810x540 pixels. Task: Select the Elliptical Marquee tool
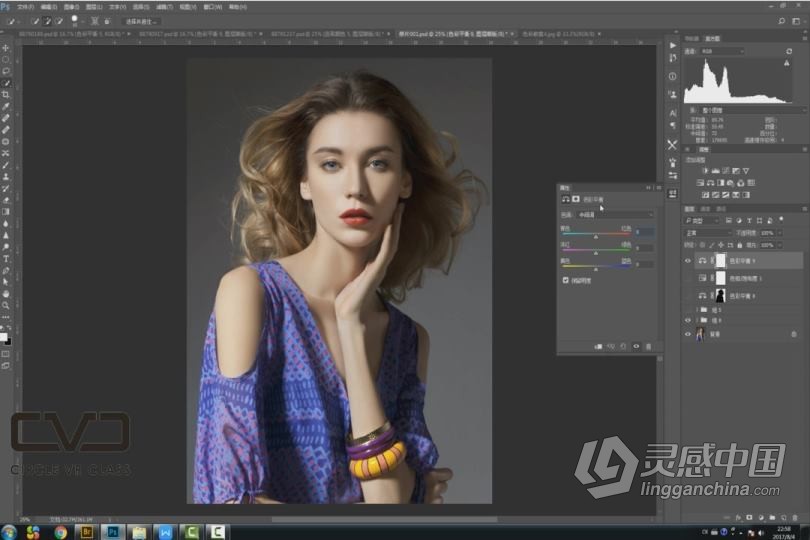[x=6, y=59]
